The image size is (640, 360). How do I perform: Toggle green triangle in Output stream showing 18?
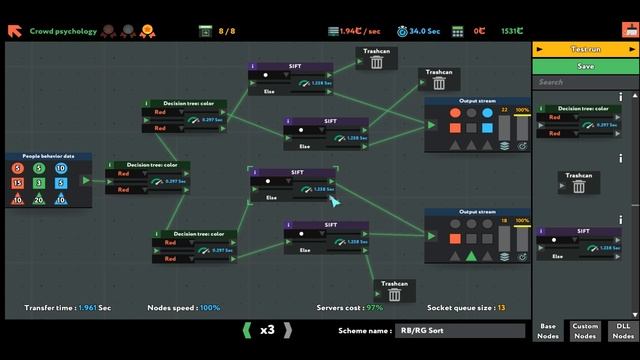point(471,256)
